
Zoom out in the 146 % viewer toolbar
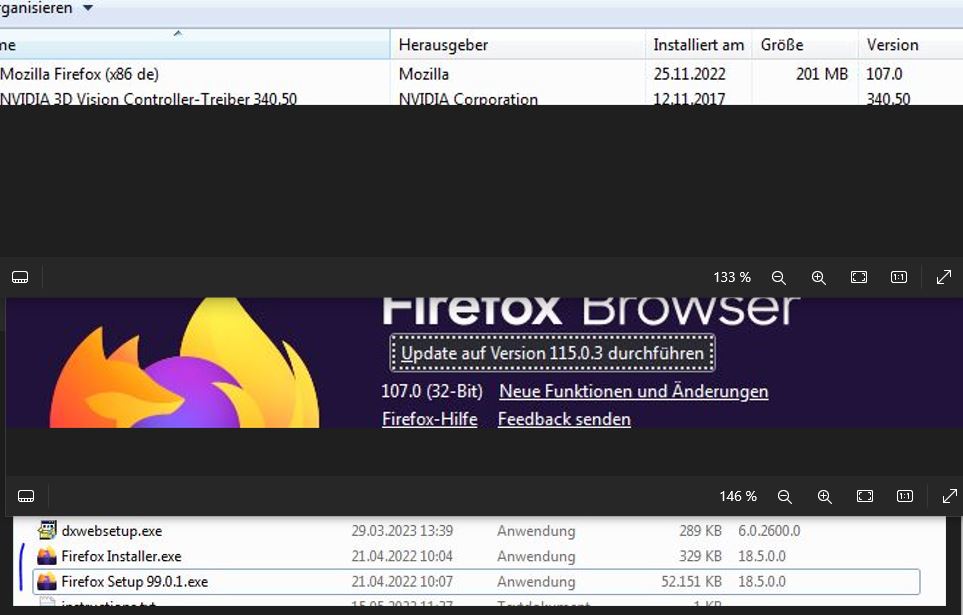pos(784,496)
